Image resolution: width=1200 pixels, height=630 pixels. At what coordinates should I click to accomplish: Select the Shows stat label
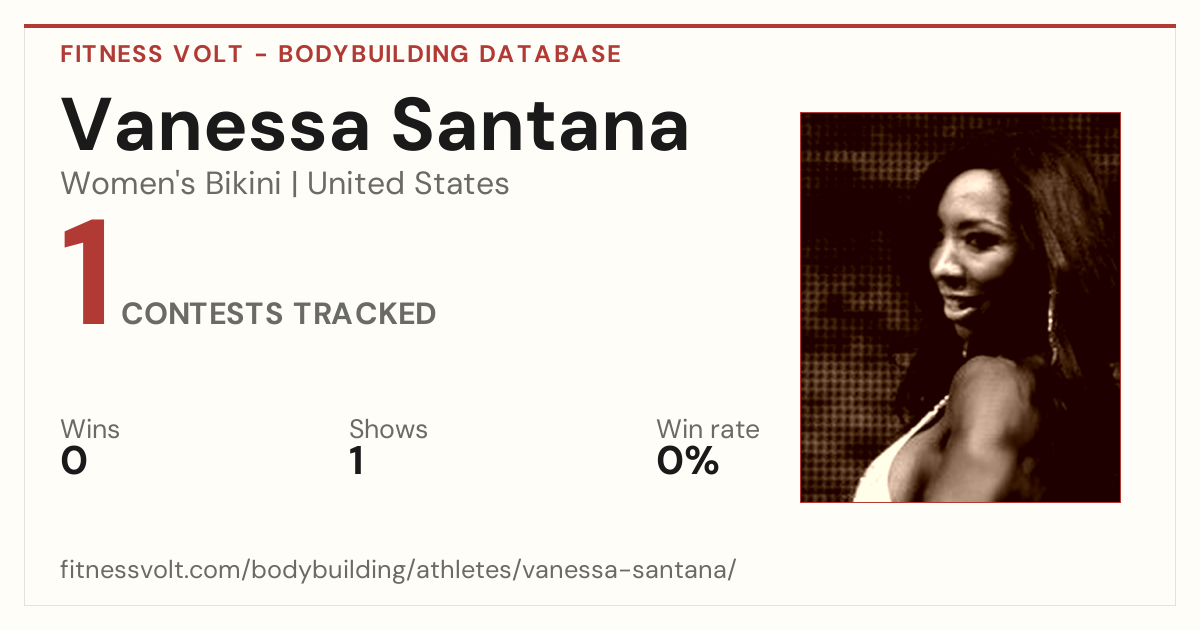(388, 430)
